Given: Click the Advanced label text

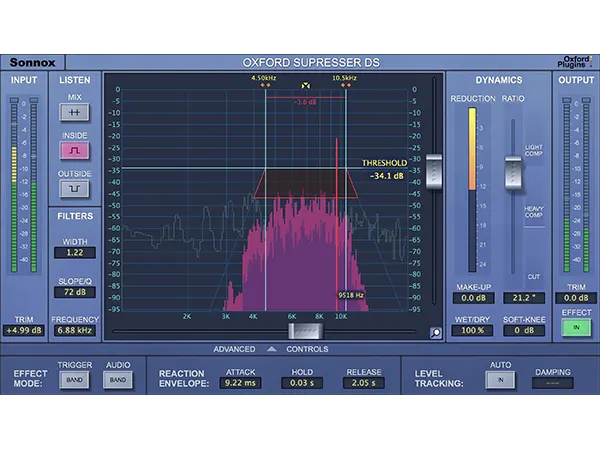Looking at the screenshot, I should coord(234,349).
